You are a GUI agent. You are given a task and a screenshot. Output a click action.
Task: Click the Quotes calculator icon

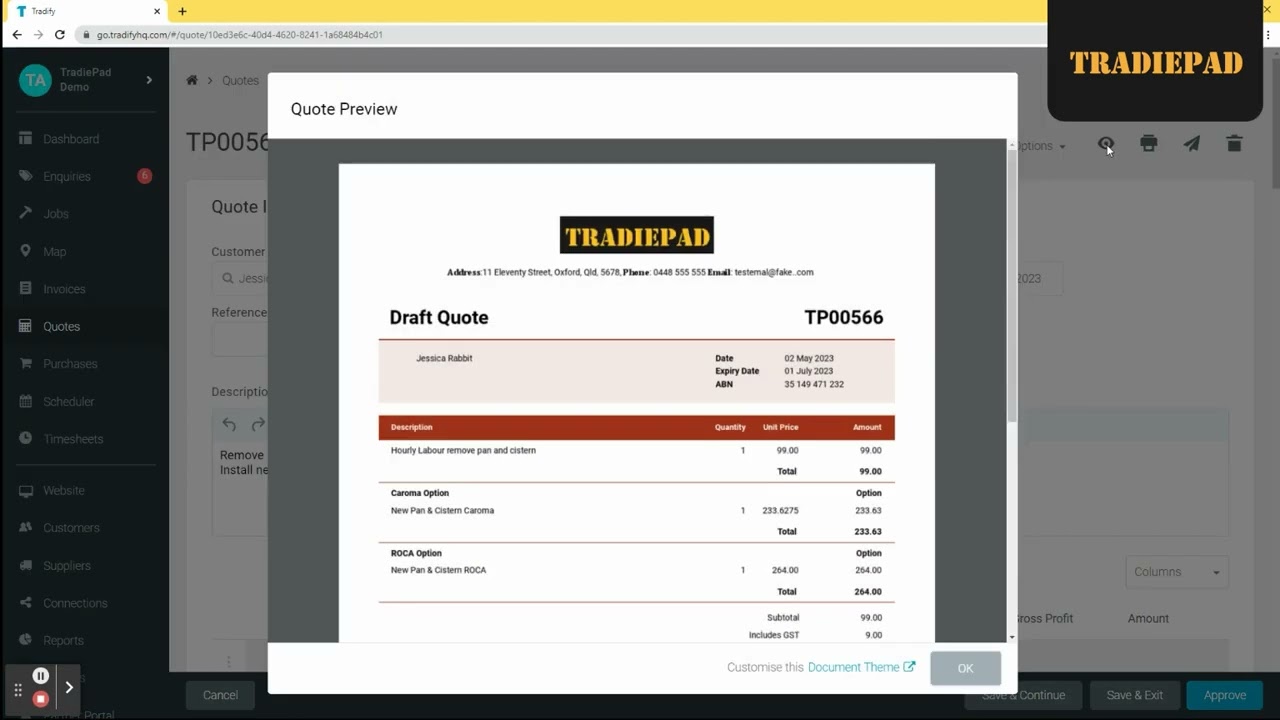(26, 326)
